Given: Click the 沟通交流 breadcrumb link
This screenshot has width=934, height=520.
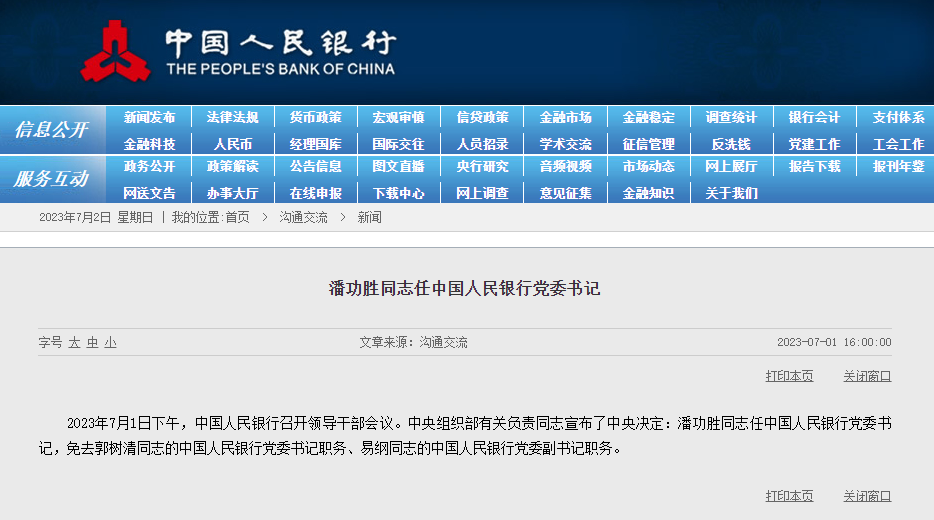Looking at the screenshot, I should pos(303,217).
